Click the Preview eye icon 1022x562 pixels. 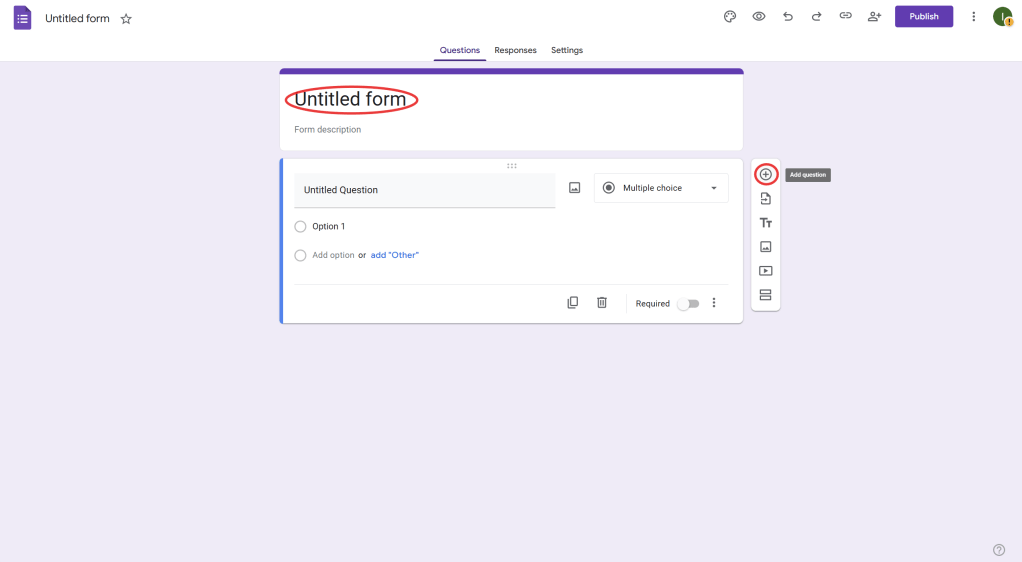(759, 16)
